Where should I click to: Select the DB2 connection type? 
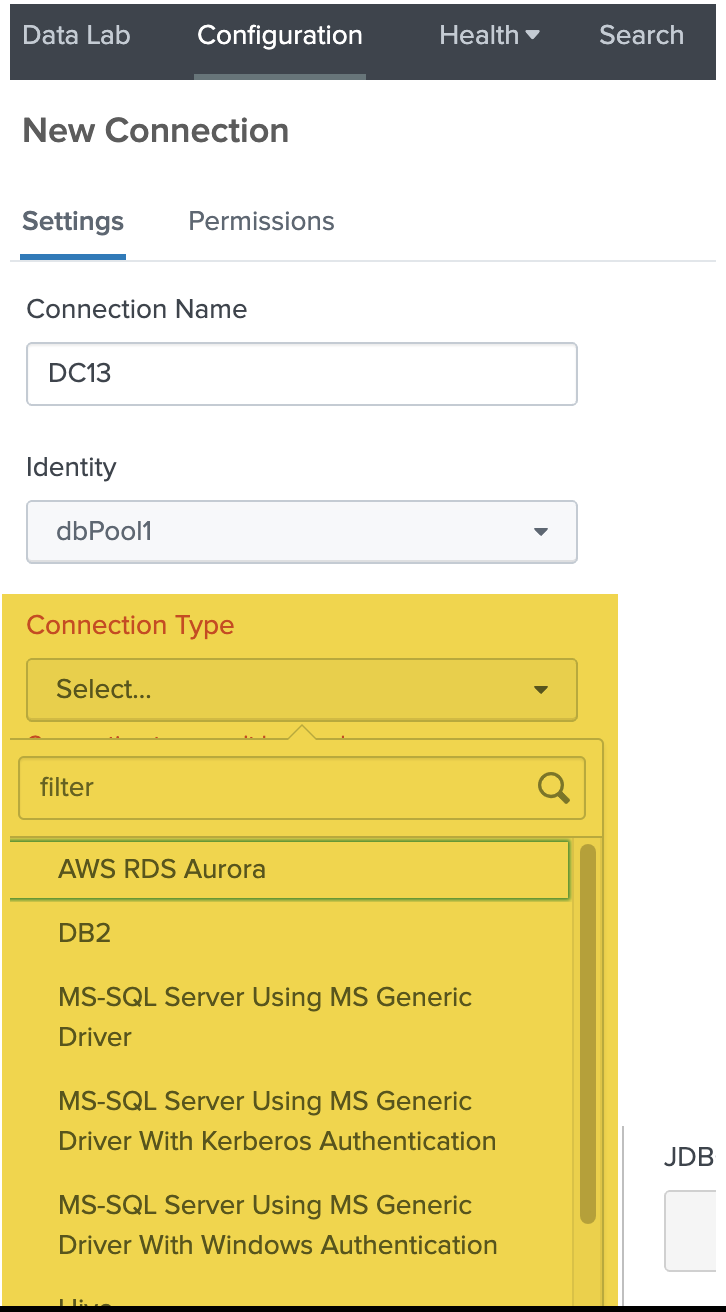pyautogui.click(x=85, y=933)
